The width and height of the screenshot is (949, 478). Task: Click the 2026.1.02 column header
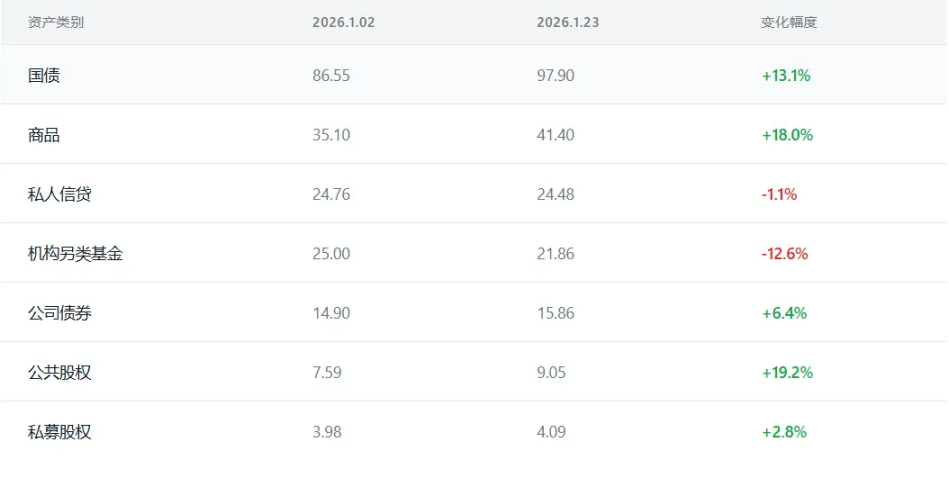tap(343, 22)
